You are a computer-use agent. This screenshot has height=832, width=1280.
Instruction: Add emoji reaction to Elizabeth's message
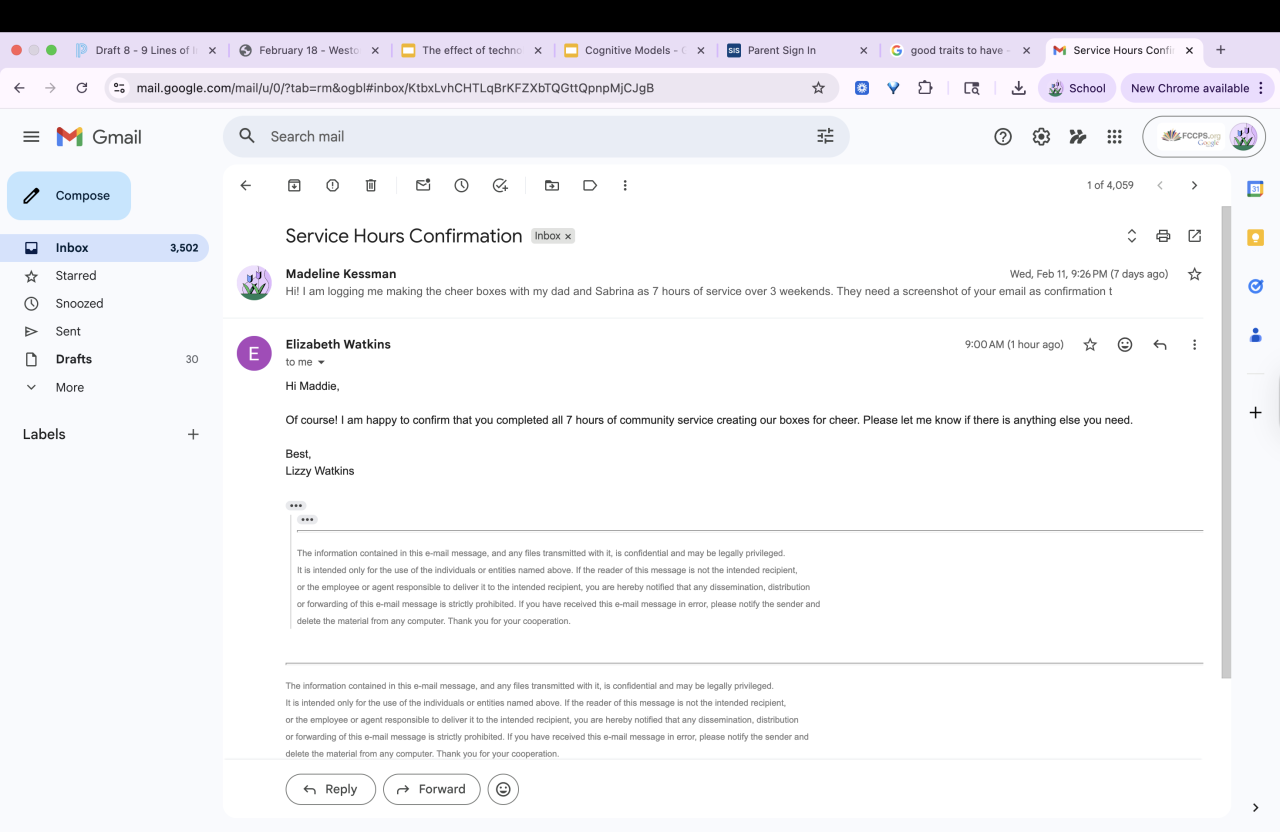point(1125,345)
